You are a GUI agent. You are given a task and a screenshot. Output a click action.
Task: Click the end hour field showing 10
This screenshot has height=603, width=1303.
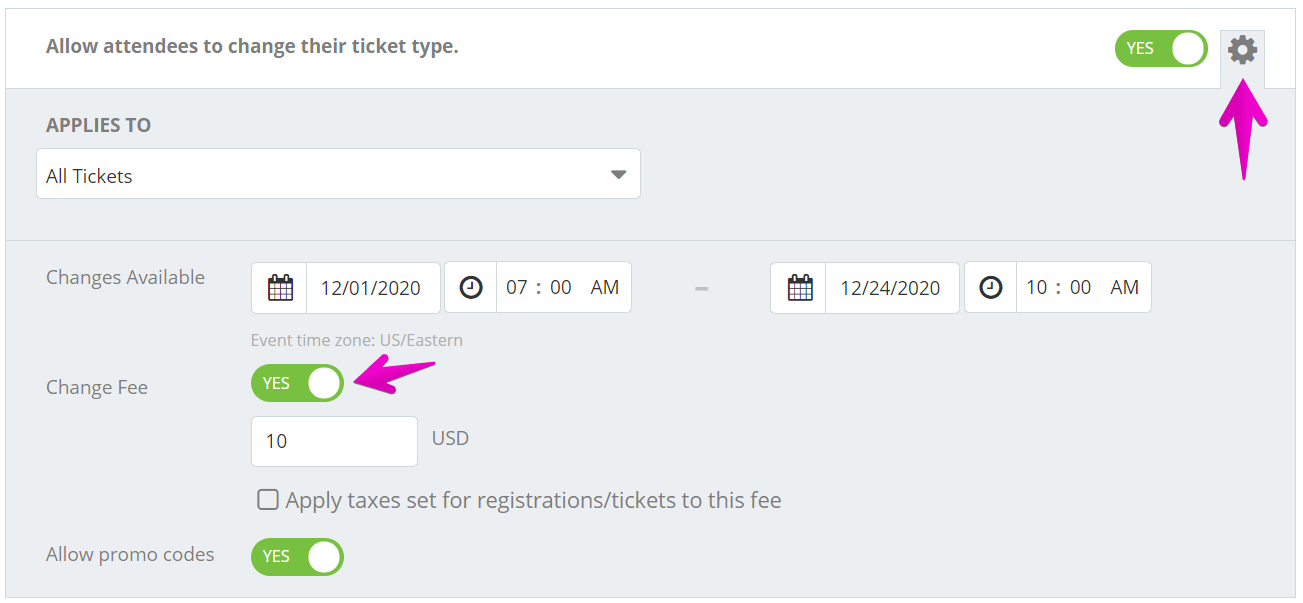(1036, 287)
